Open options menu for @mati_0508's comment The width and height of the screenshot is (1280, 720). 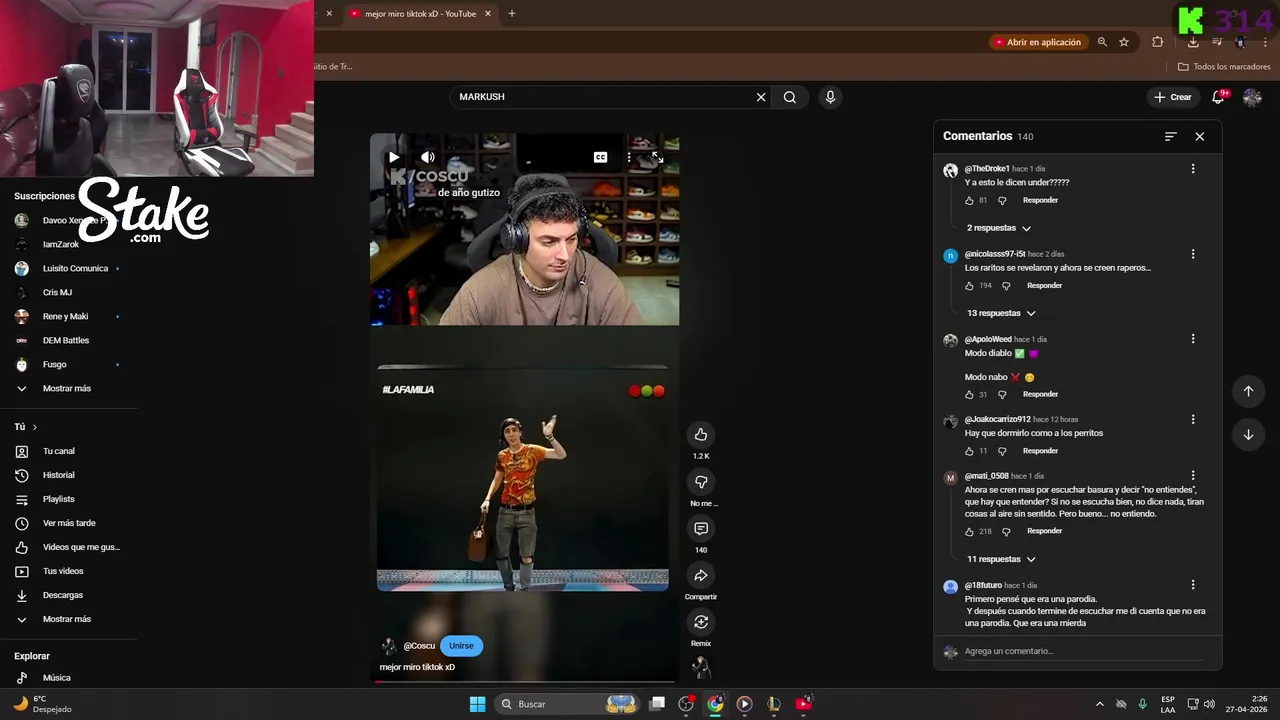click(x=1193, y=476)
